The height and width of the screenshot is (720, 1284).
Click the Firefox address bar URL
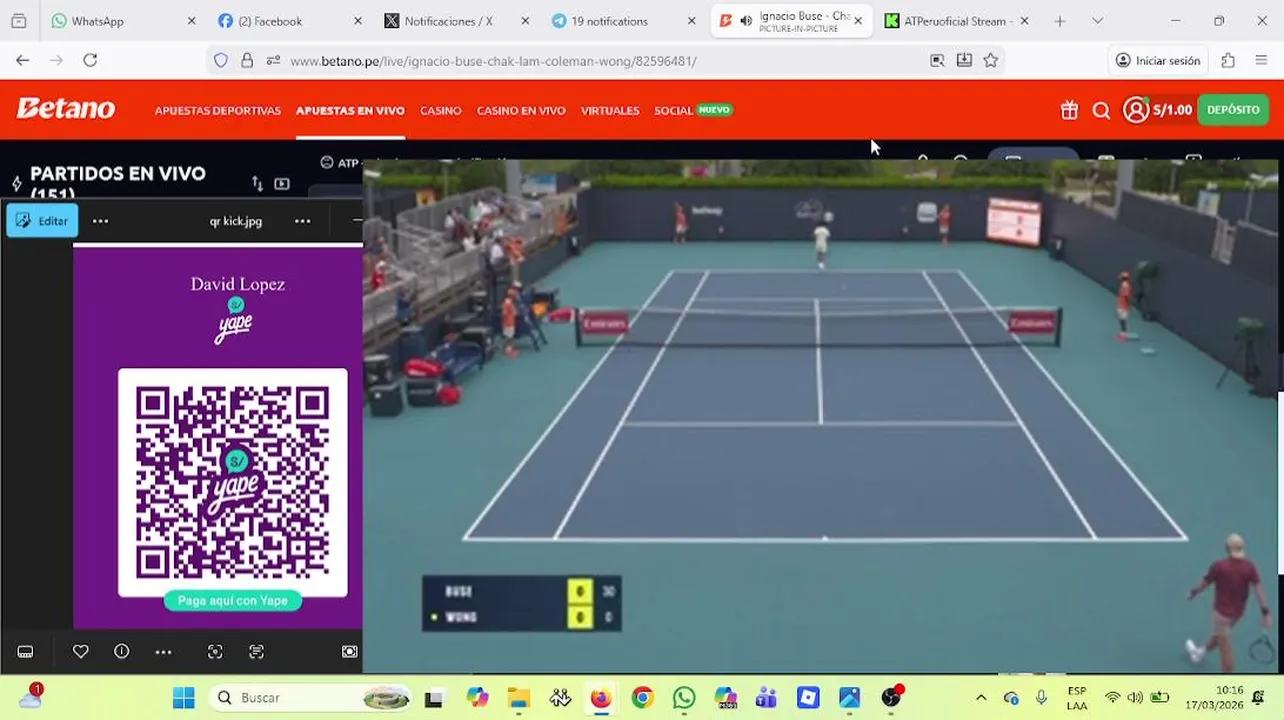click(x=493, y=60)
